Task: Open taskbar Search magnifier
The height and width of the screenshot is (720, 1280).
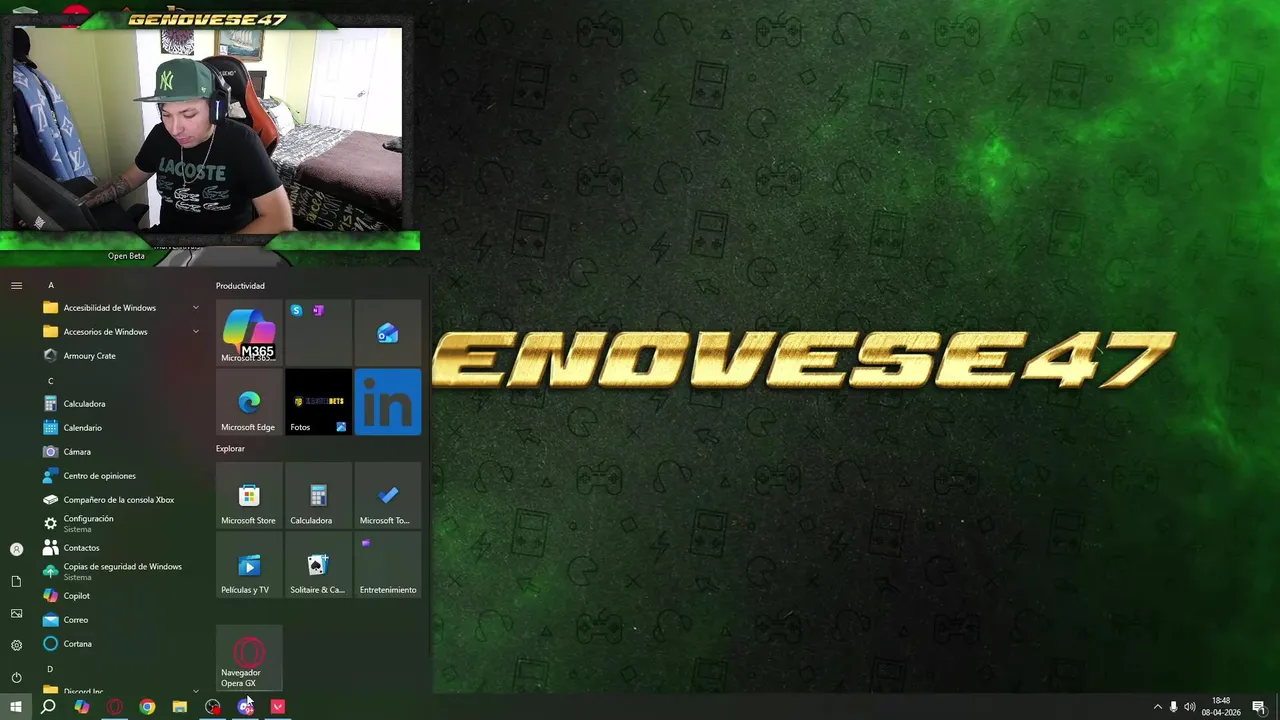Action: click(x=48, y=707)
